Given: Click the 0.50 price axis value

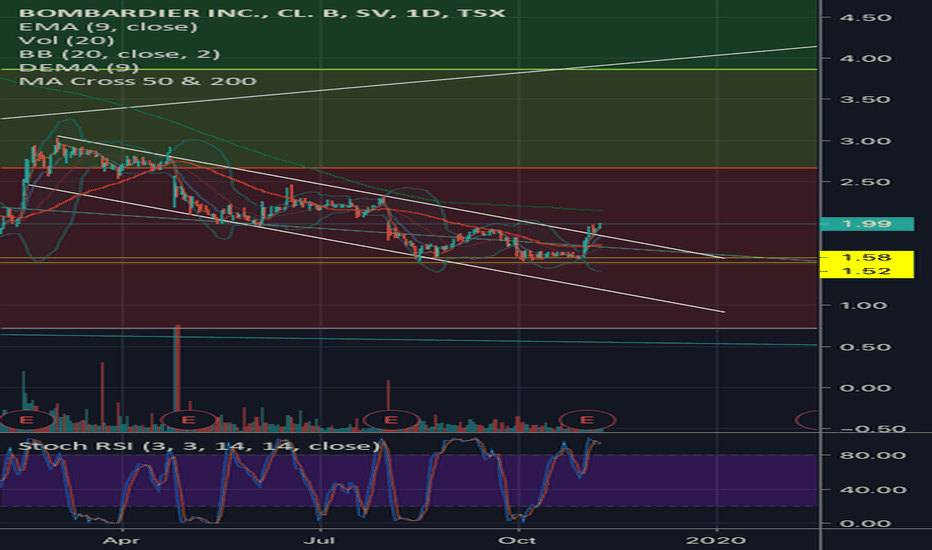Looking at the screenshot, I should point(865,347).
